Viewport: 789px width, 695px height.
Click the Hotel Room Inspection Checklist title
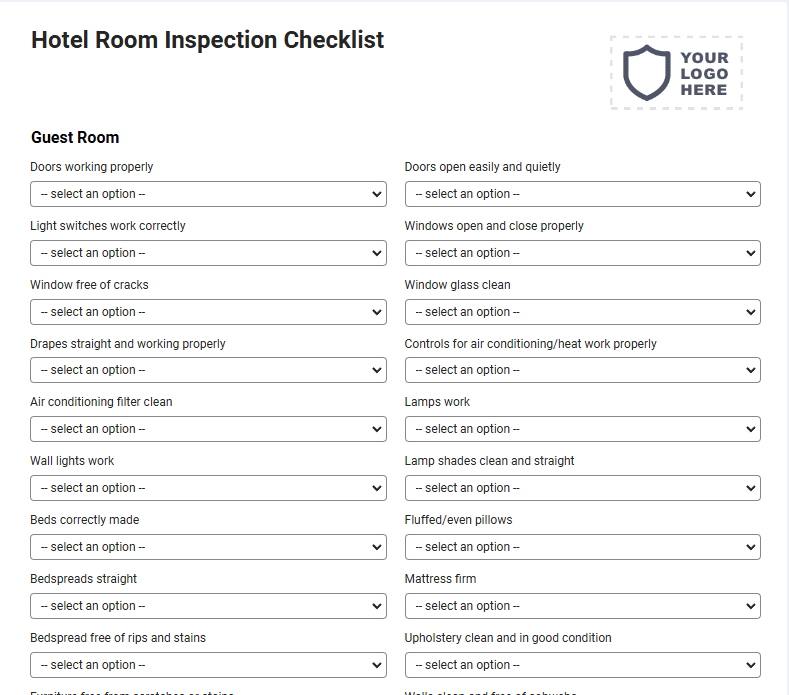[207, 40]
